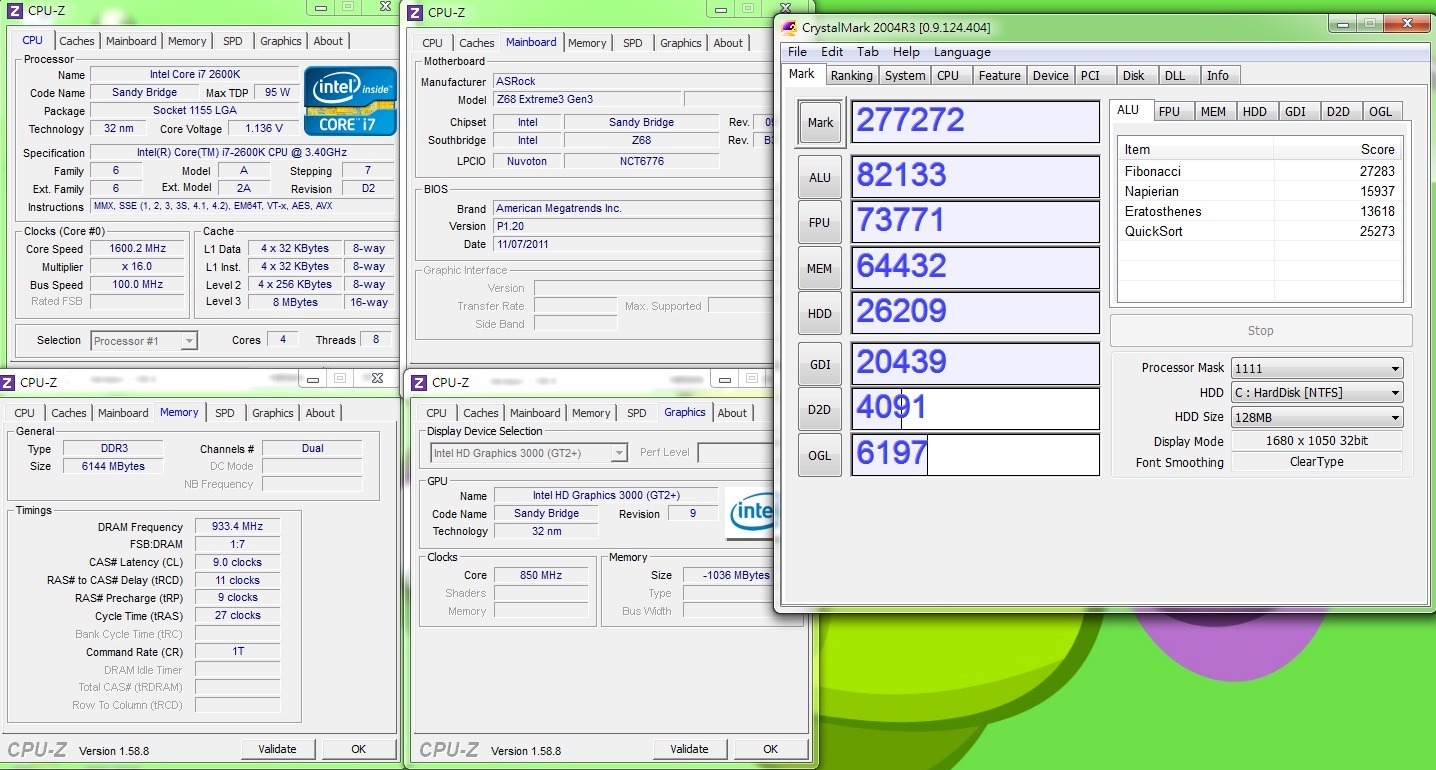Screen dimensions: 1436x770
Task: Select the Feature tab in CrystalMark
Action: click(x=999, y=76)
